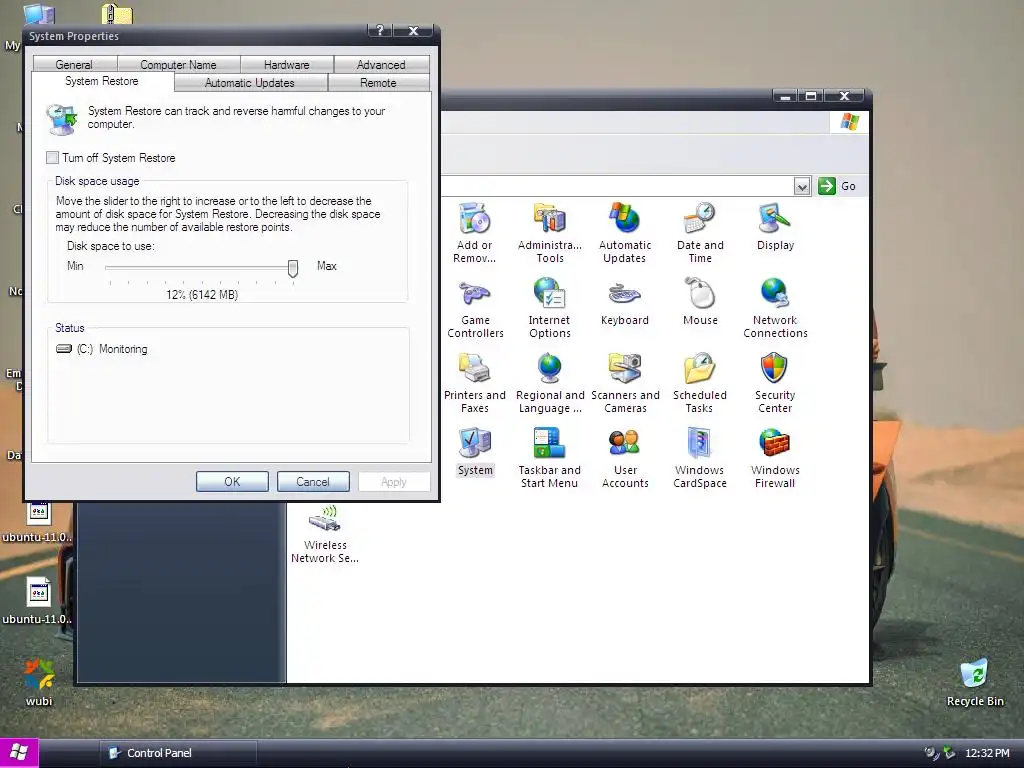
Task: Click OK in System Properties
Action: click(232, 481)
